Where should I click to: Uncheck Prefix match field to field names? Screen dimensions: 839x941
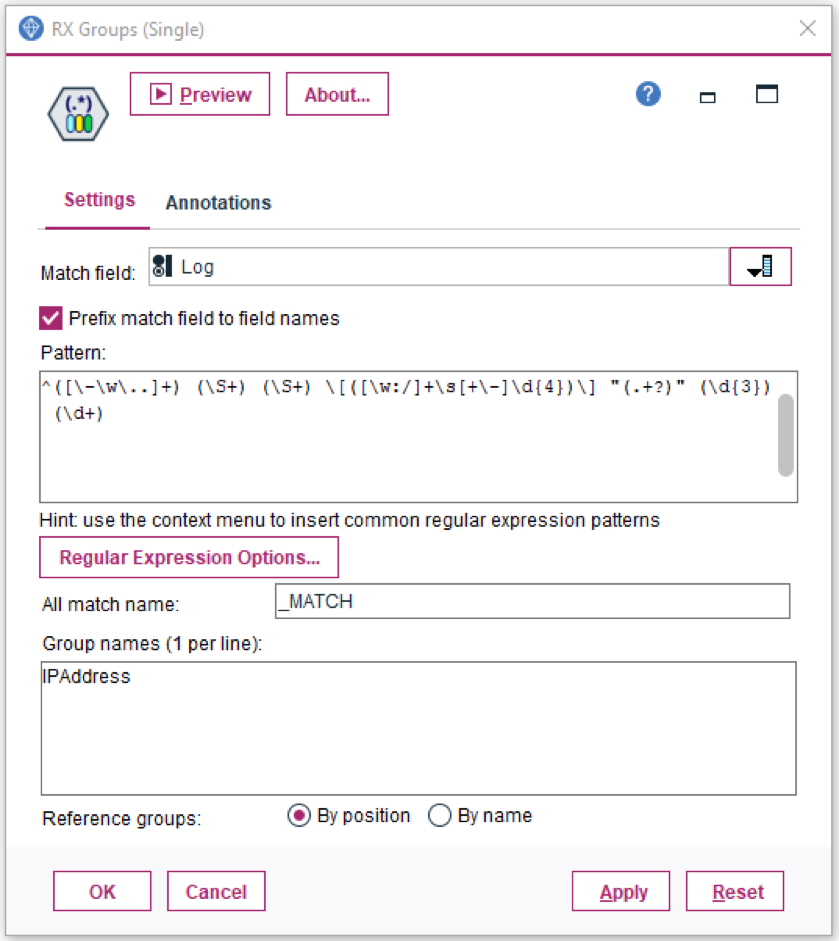51,318
